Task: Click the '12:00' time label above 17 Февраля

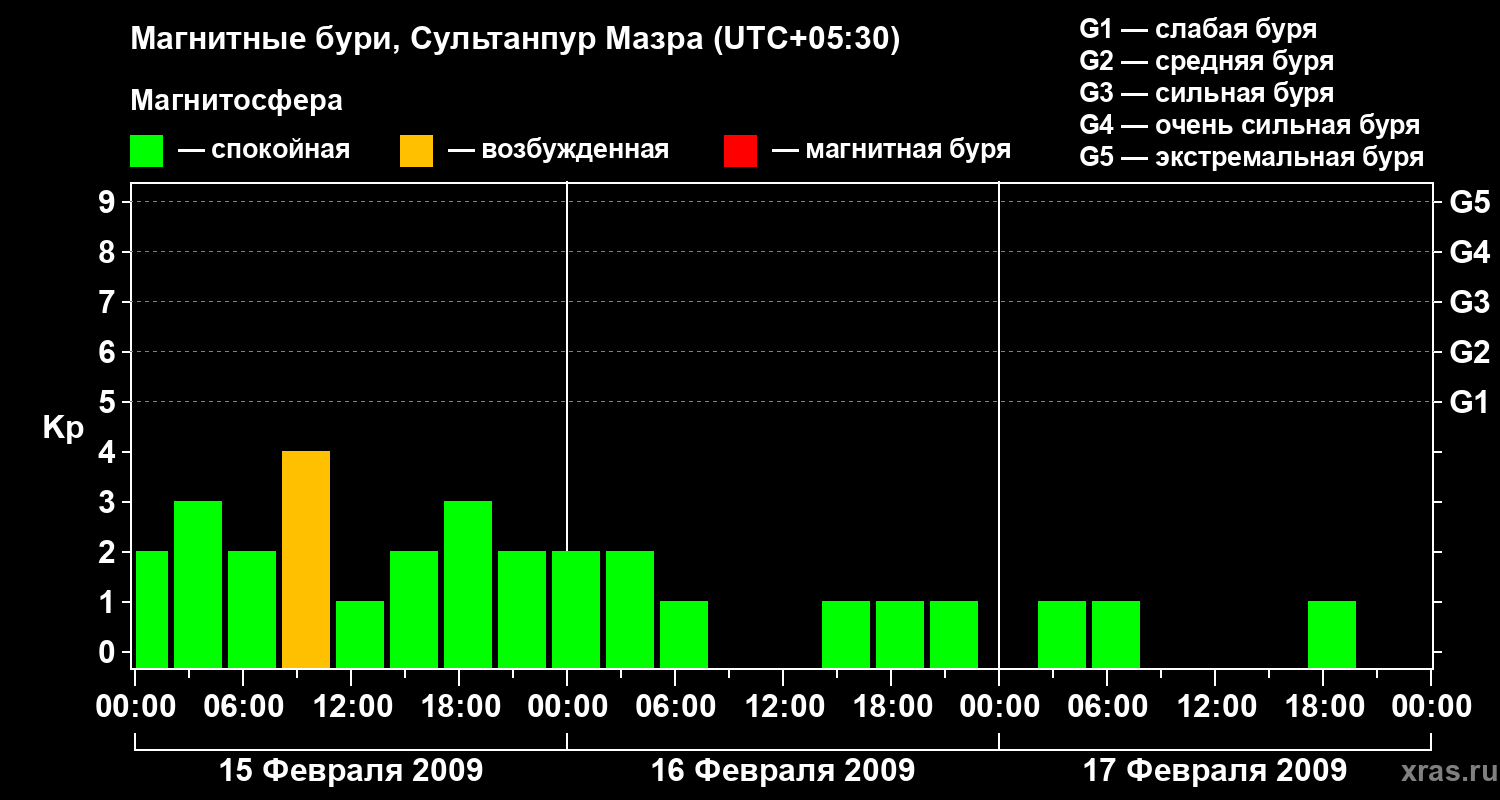Action: point(1215,707)
